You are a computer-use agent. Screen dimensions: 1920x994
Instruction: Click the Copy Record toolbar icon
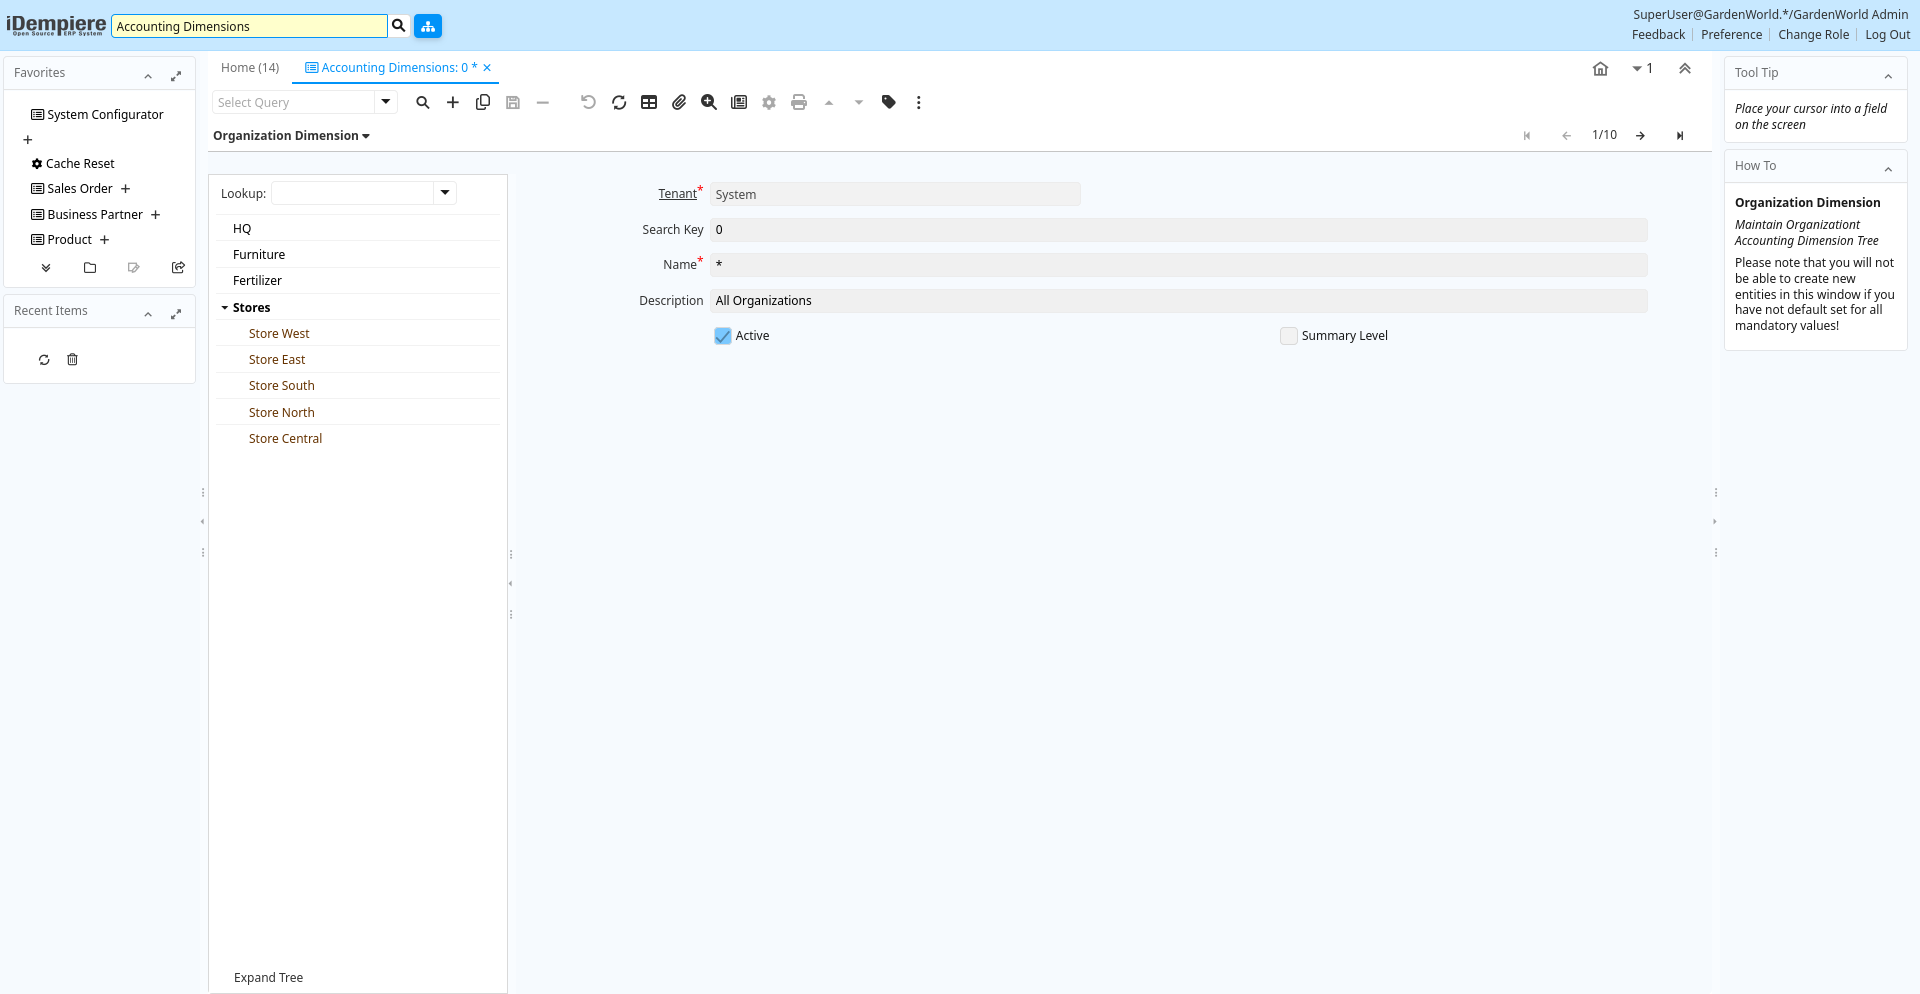483,102
